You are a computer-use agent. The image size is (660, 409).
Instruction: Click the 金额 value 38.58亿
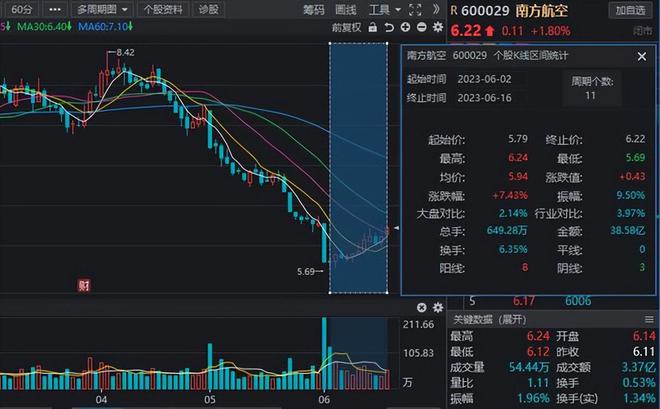[628, 231]
